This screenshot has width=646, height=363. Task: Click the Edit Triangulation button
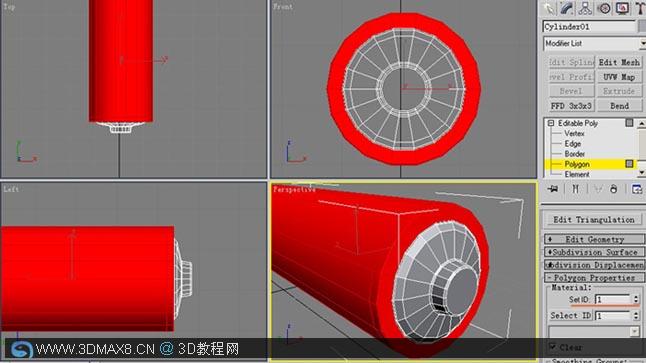point(594,220)
